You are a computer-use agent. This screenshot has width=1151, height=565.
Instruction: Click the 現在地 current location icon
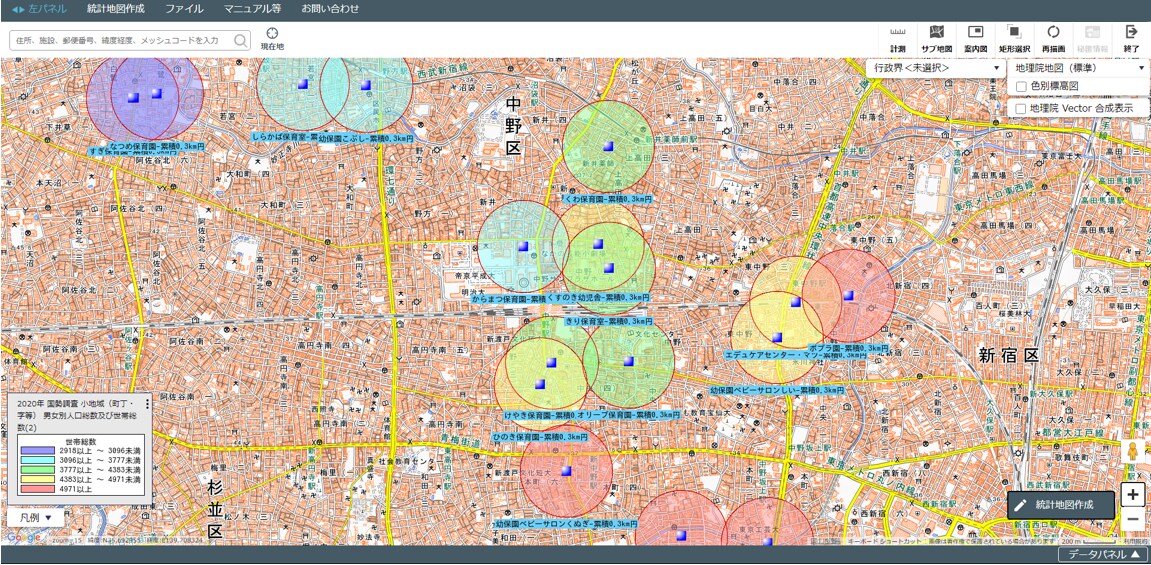pos(272,39)
